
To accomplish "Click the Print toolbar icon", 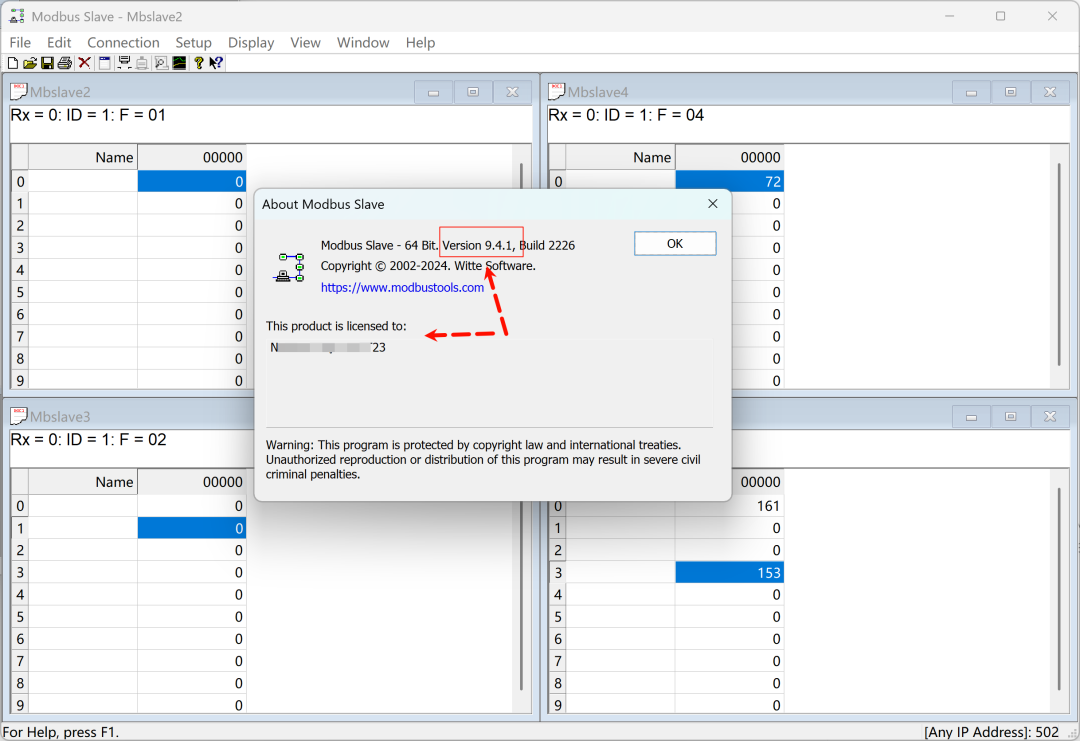I will click(x=65, y=63).
